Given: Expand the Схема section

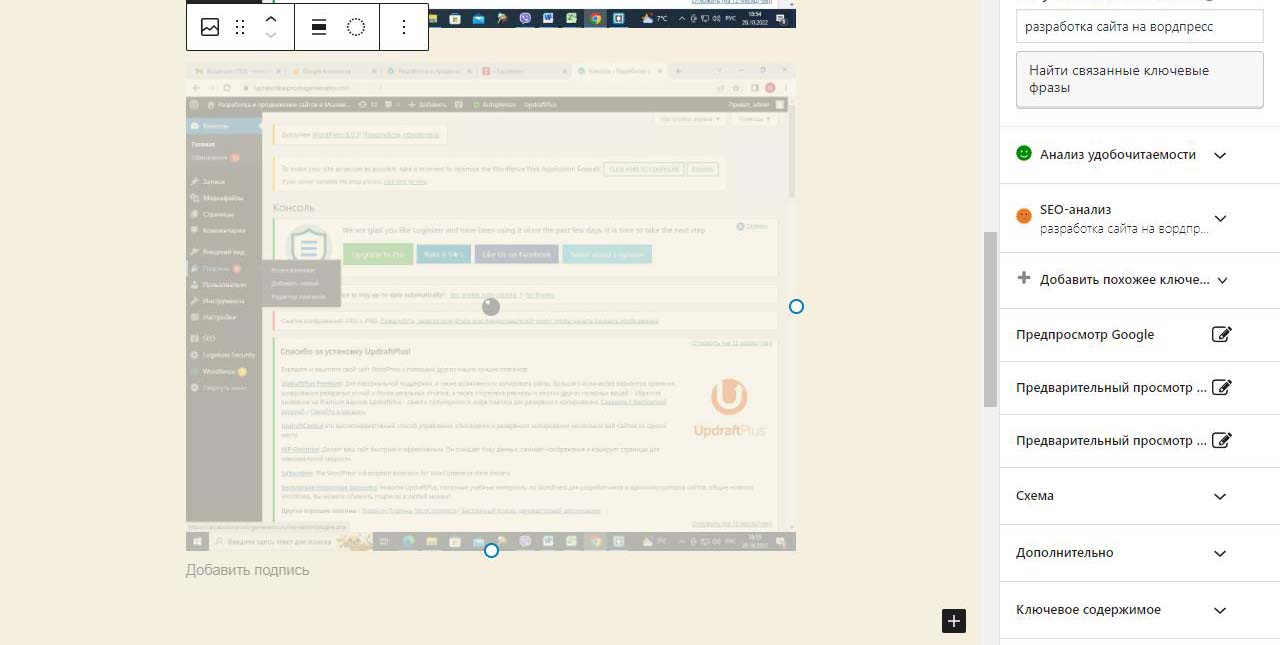Looking at the screenshot, I should click(1219, 496).
